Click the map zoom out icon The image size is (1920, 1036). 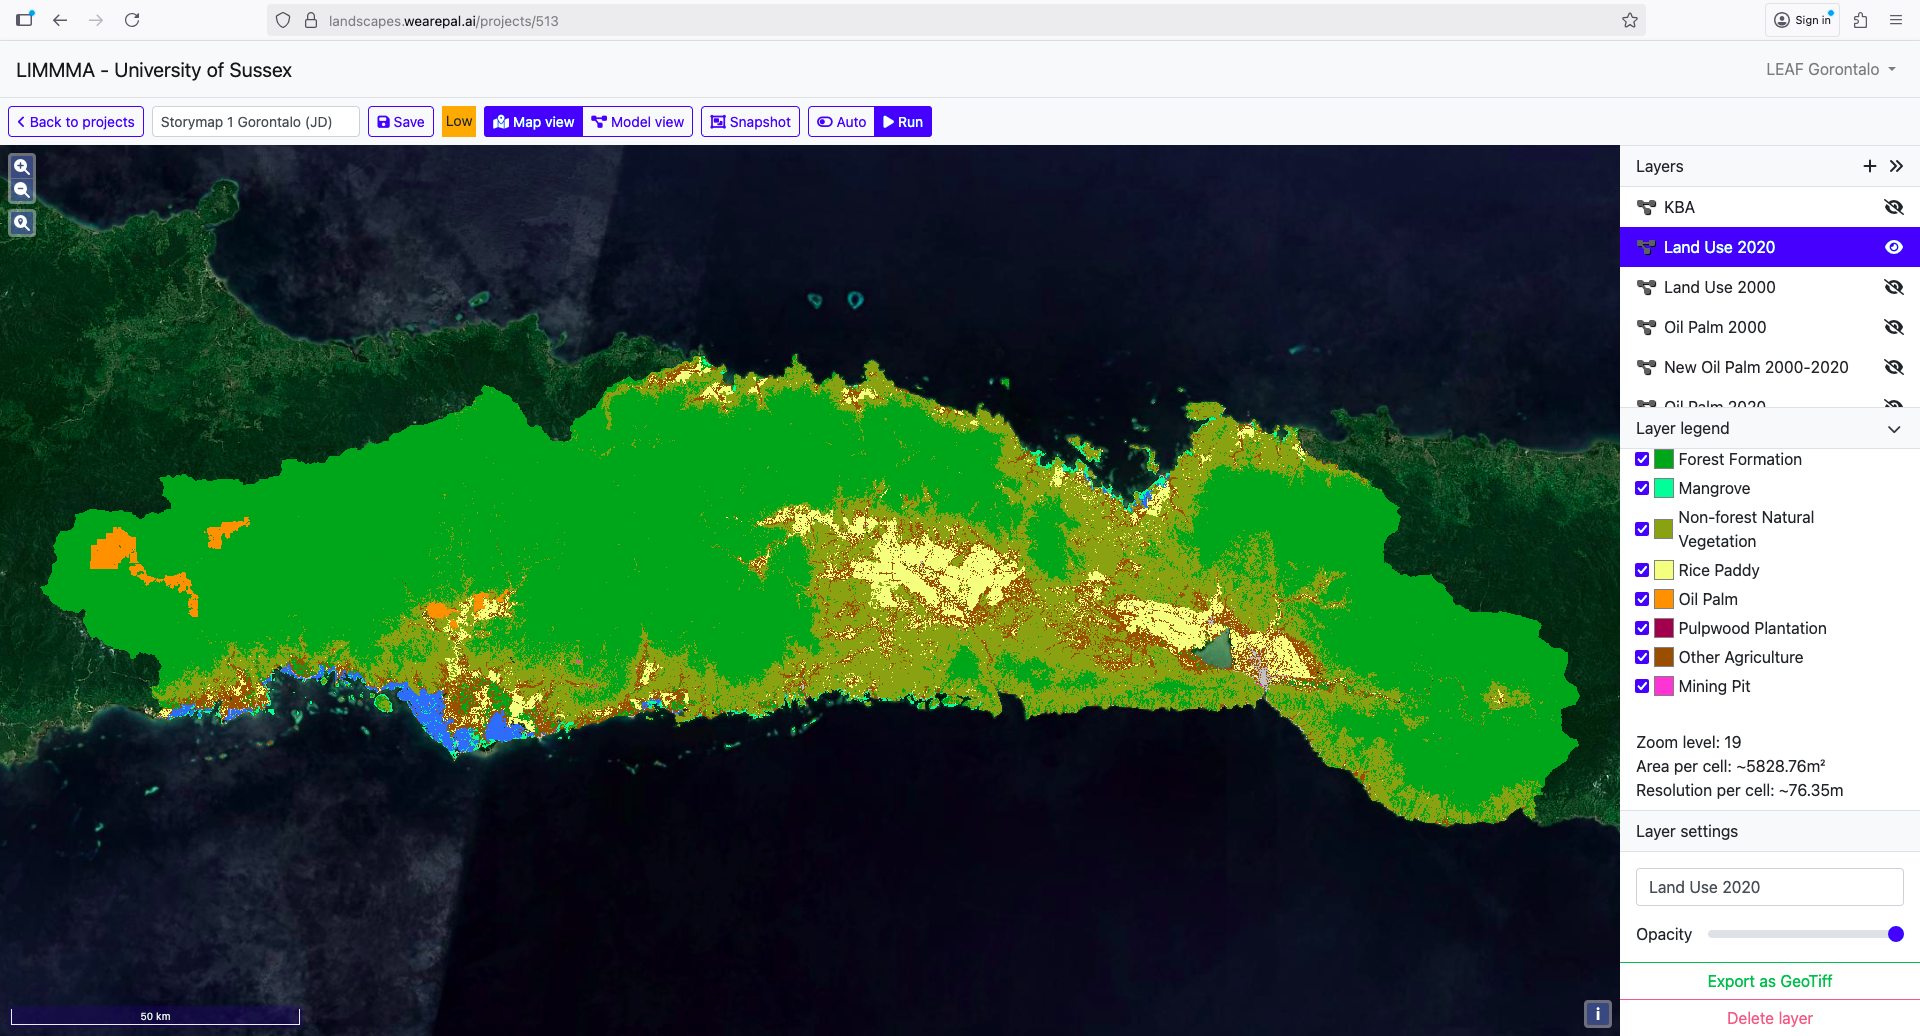[22, 190]
